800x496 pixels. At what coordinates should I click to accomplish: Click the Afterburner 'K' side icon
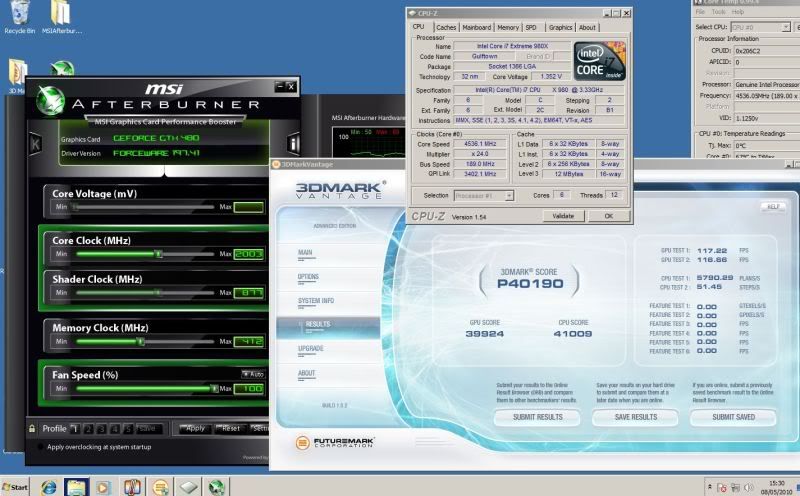33,144
